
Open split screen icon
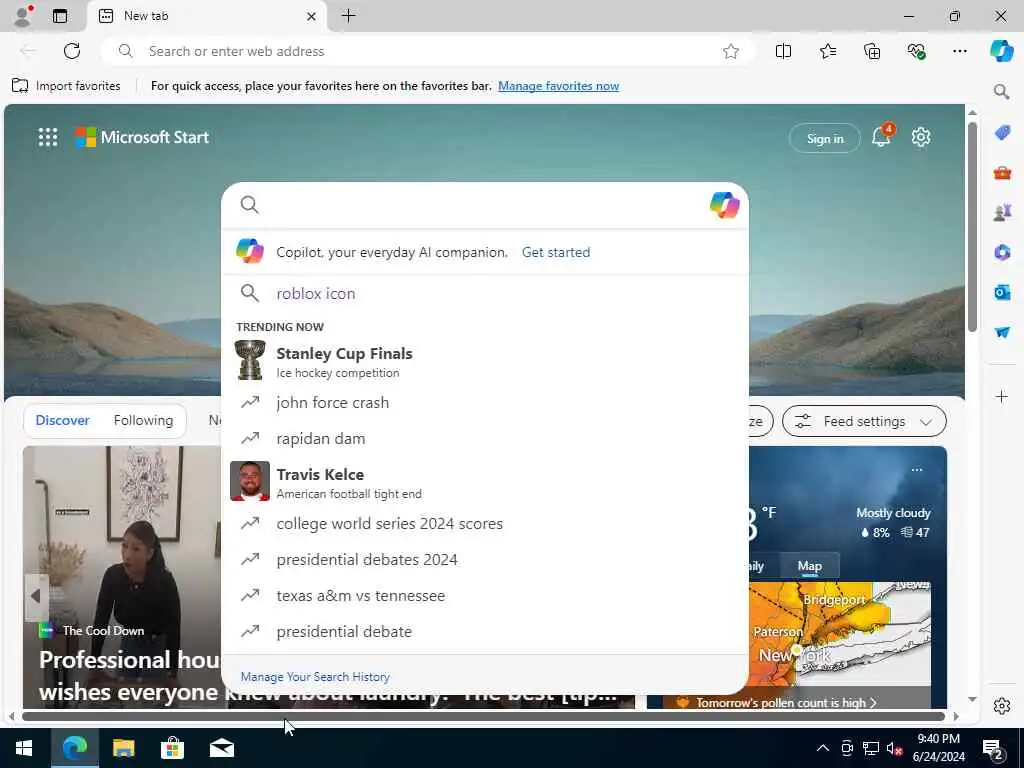coord(783,51)
